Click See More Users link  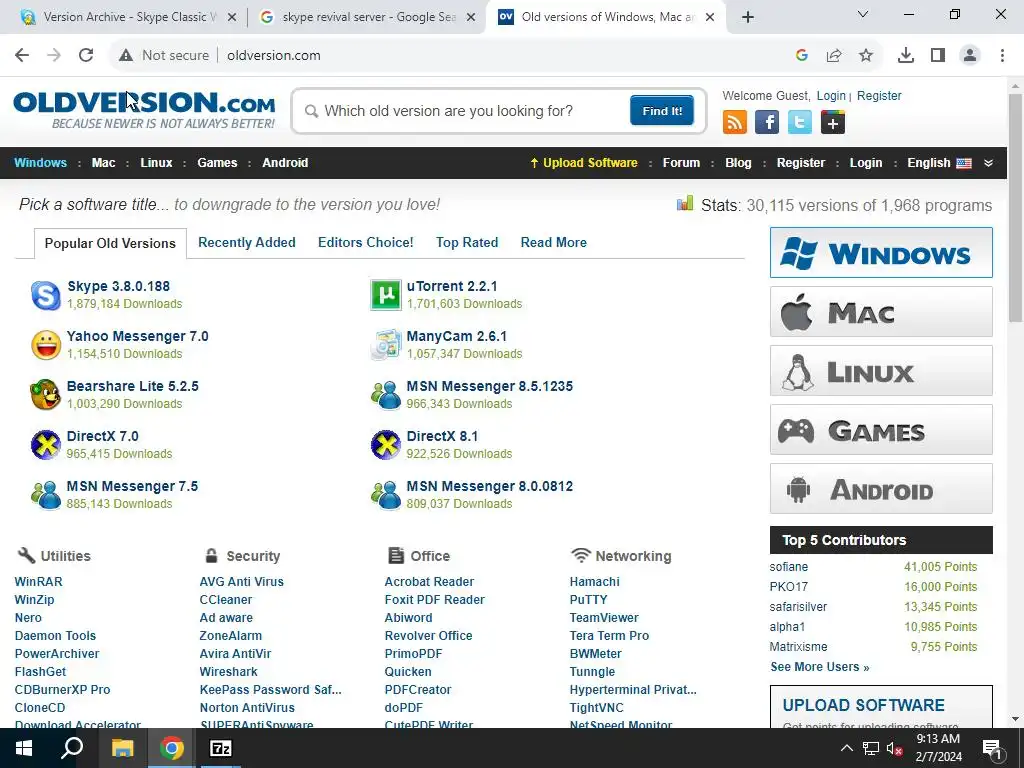[820, 667]
